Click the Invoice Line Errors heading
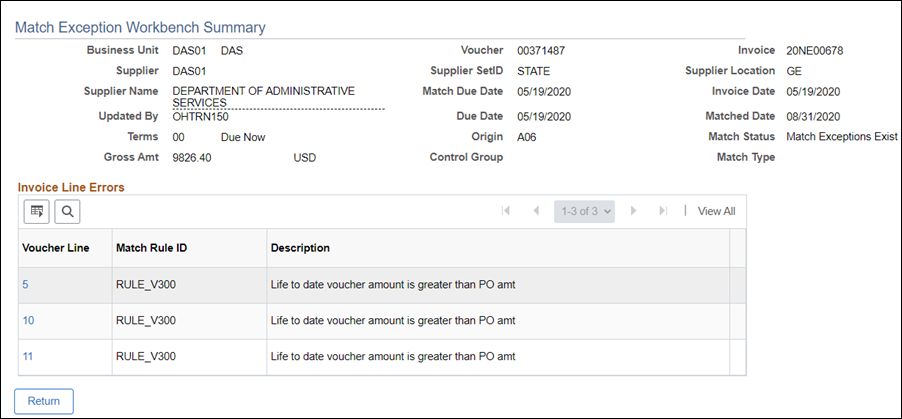 [x=71, y=187]
